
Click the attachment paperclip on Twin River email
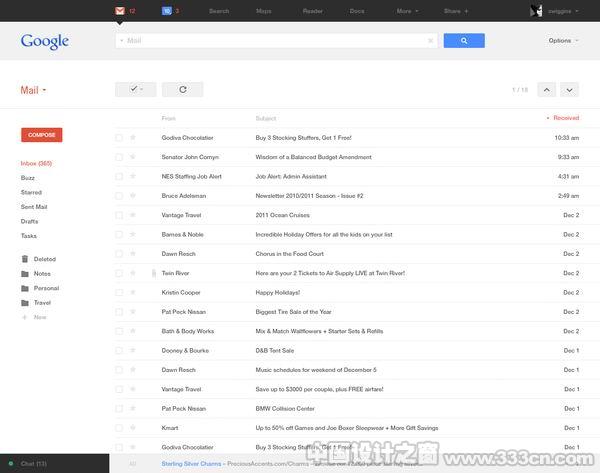click(x=154, y=273)
